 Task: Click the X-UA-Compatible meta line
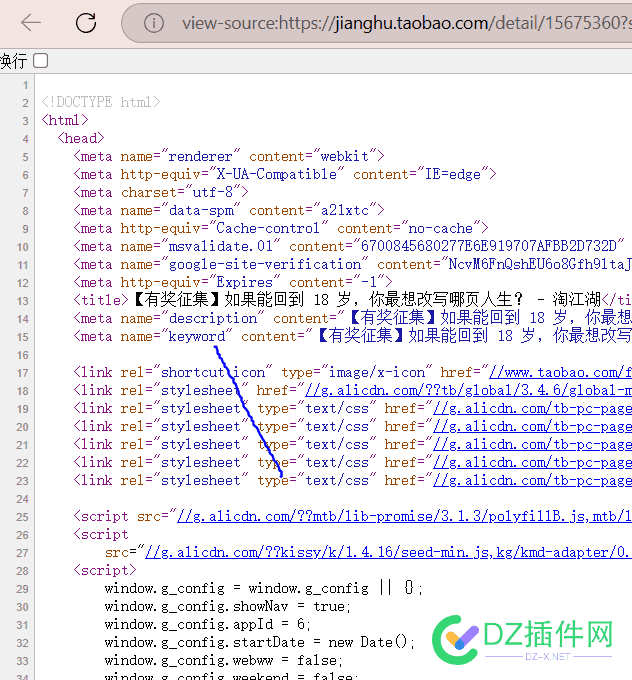[x=285, y=174]
